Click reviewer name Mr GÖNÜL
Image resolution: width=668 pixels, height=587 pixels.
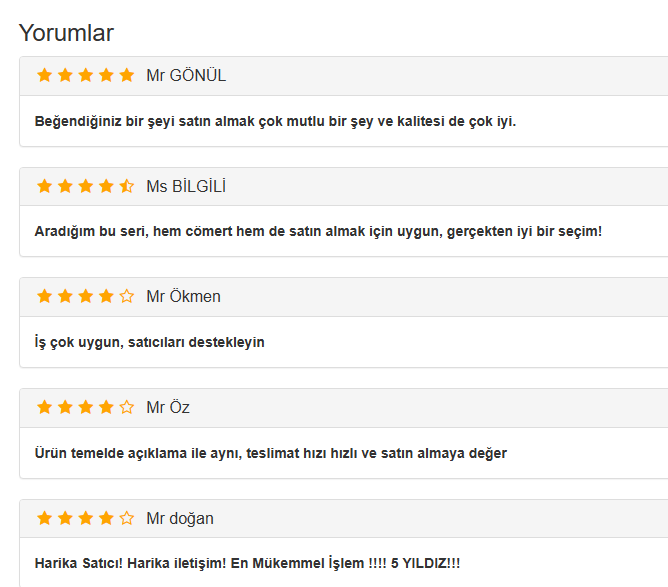tap(186, 75)
